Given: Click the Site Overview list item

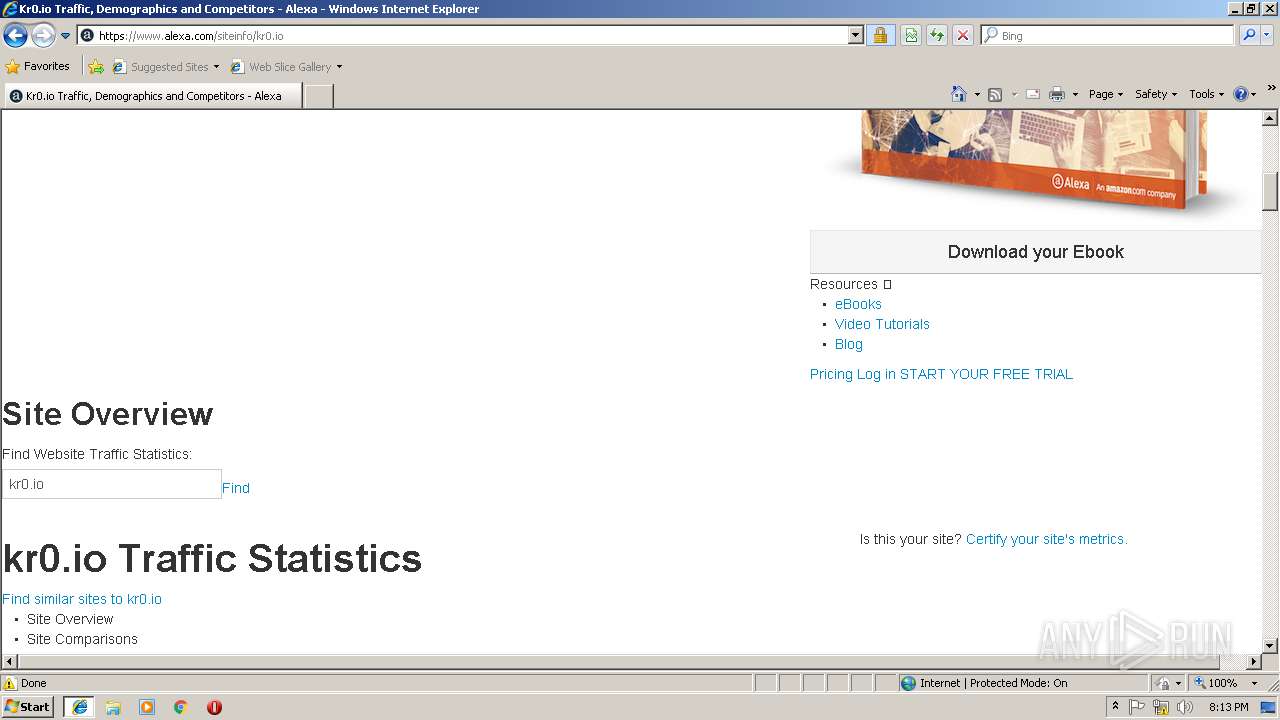Looking at the screenshot, I should (x=70, y=619).
